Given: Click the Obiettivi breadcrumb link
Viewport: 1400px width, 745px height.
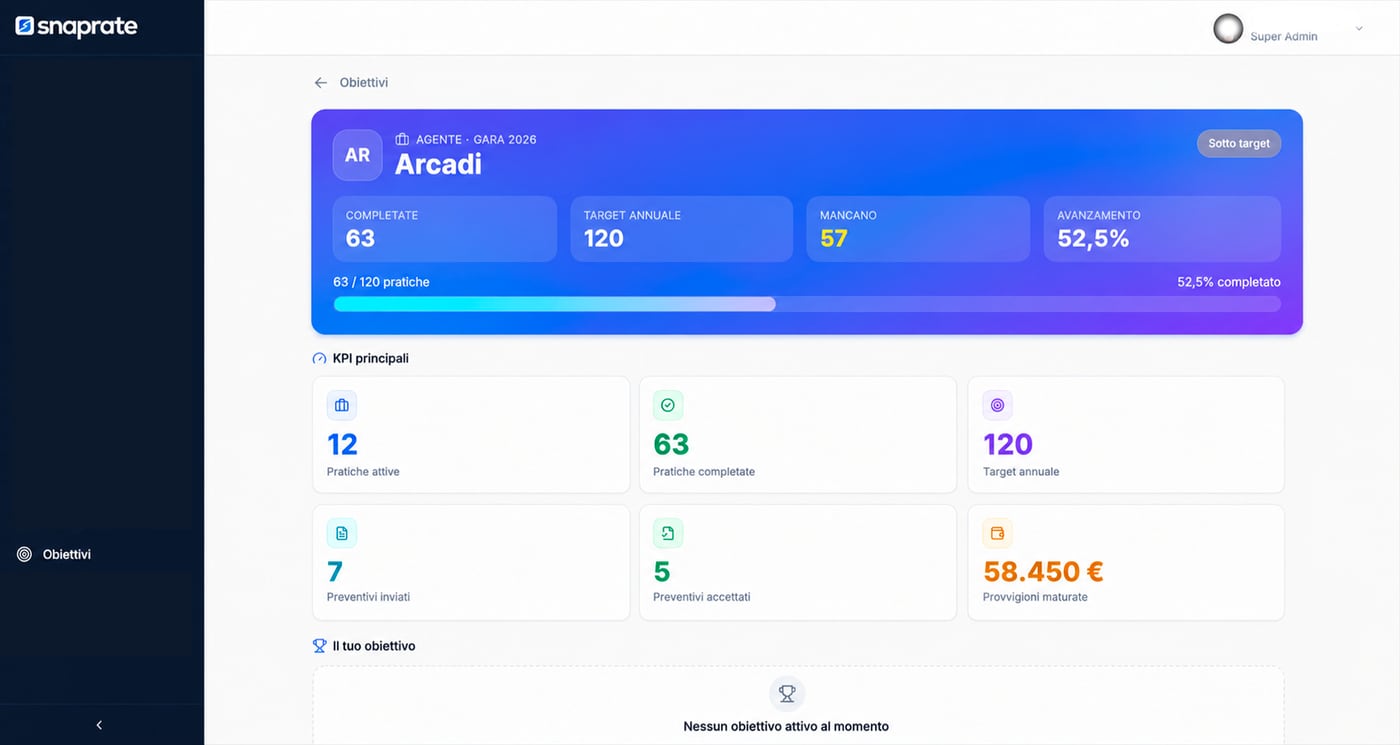Looking at the screenshot, I should (364, 83).
